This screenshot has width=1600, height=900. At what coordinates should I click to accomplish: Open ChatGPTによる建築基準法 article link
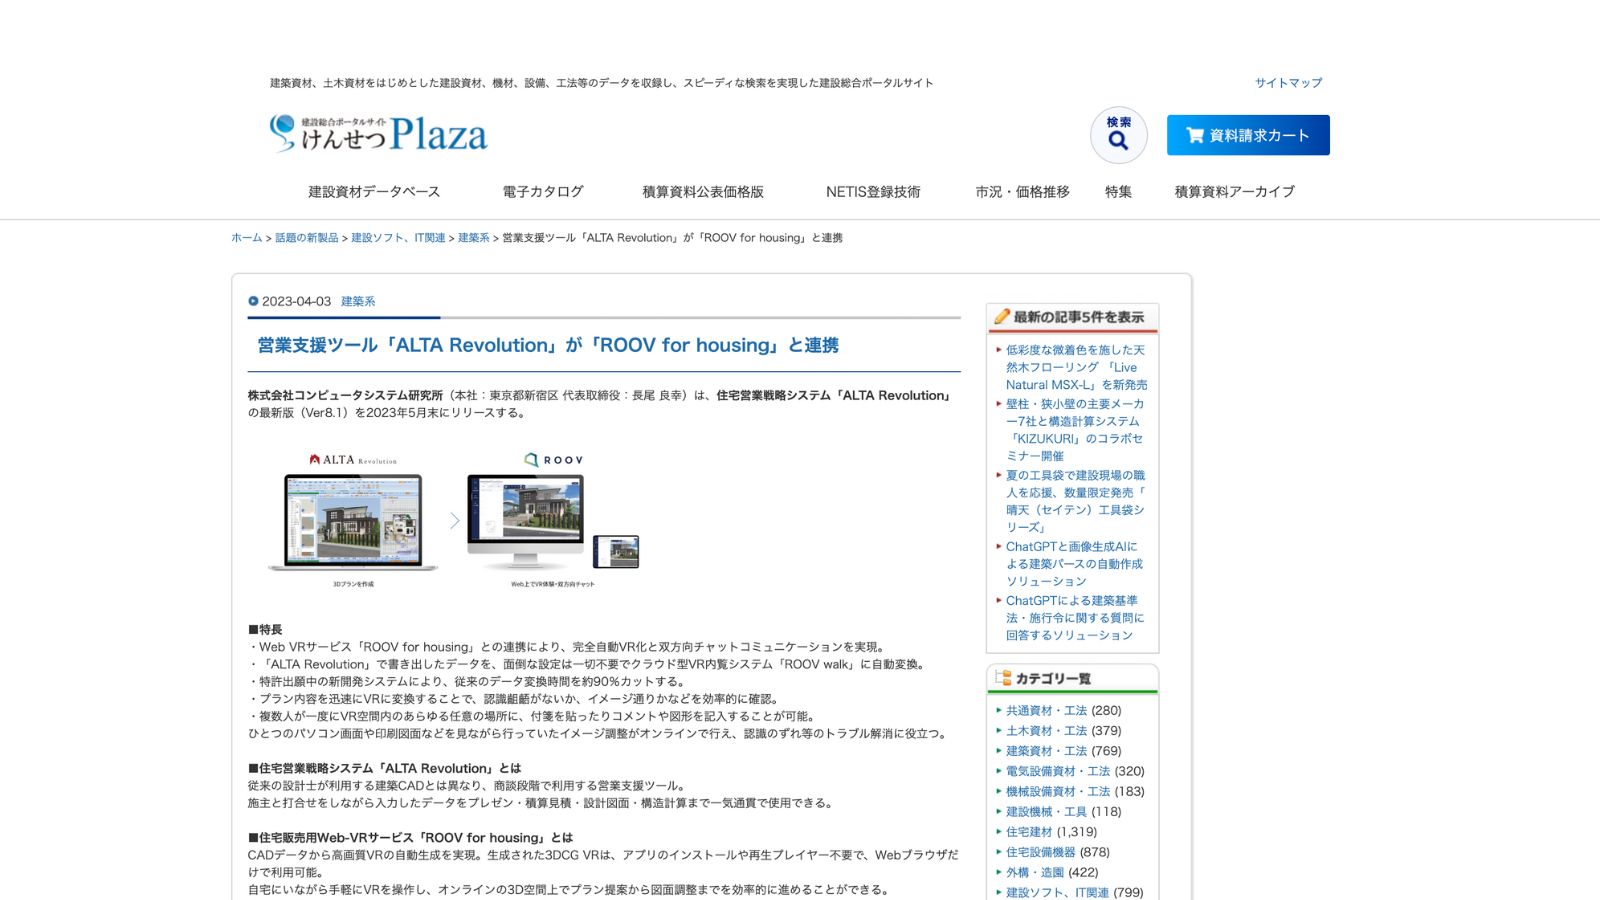[1075, 618]
